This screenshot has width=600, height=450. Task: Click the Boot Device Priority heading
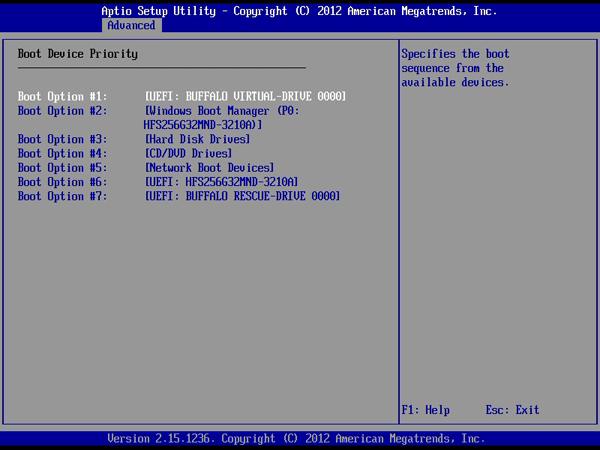78,54
